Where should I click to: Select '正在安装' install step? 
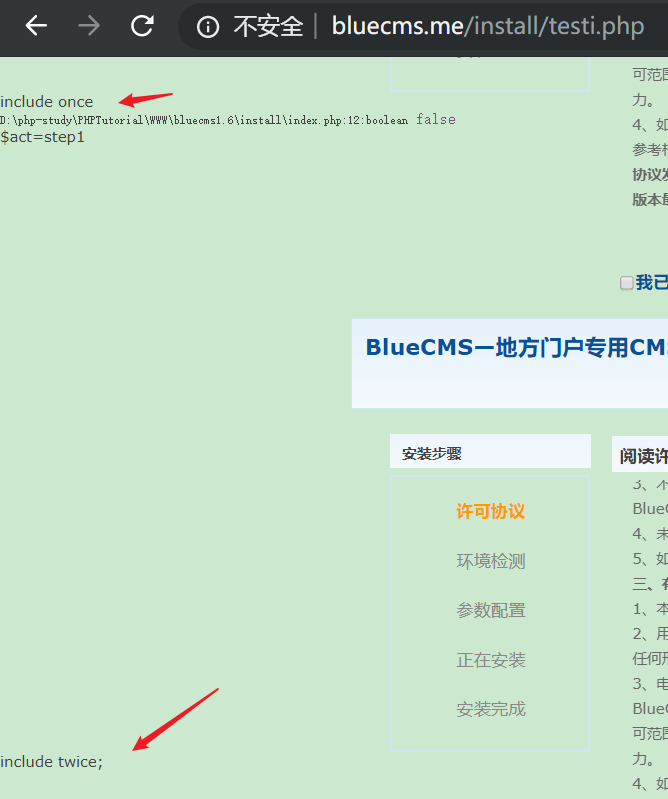490,660
